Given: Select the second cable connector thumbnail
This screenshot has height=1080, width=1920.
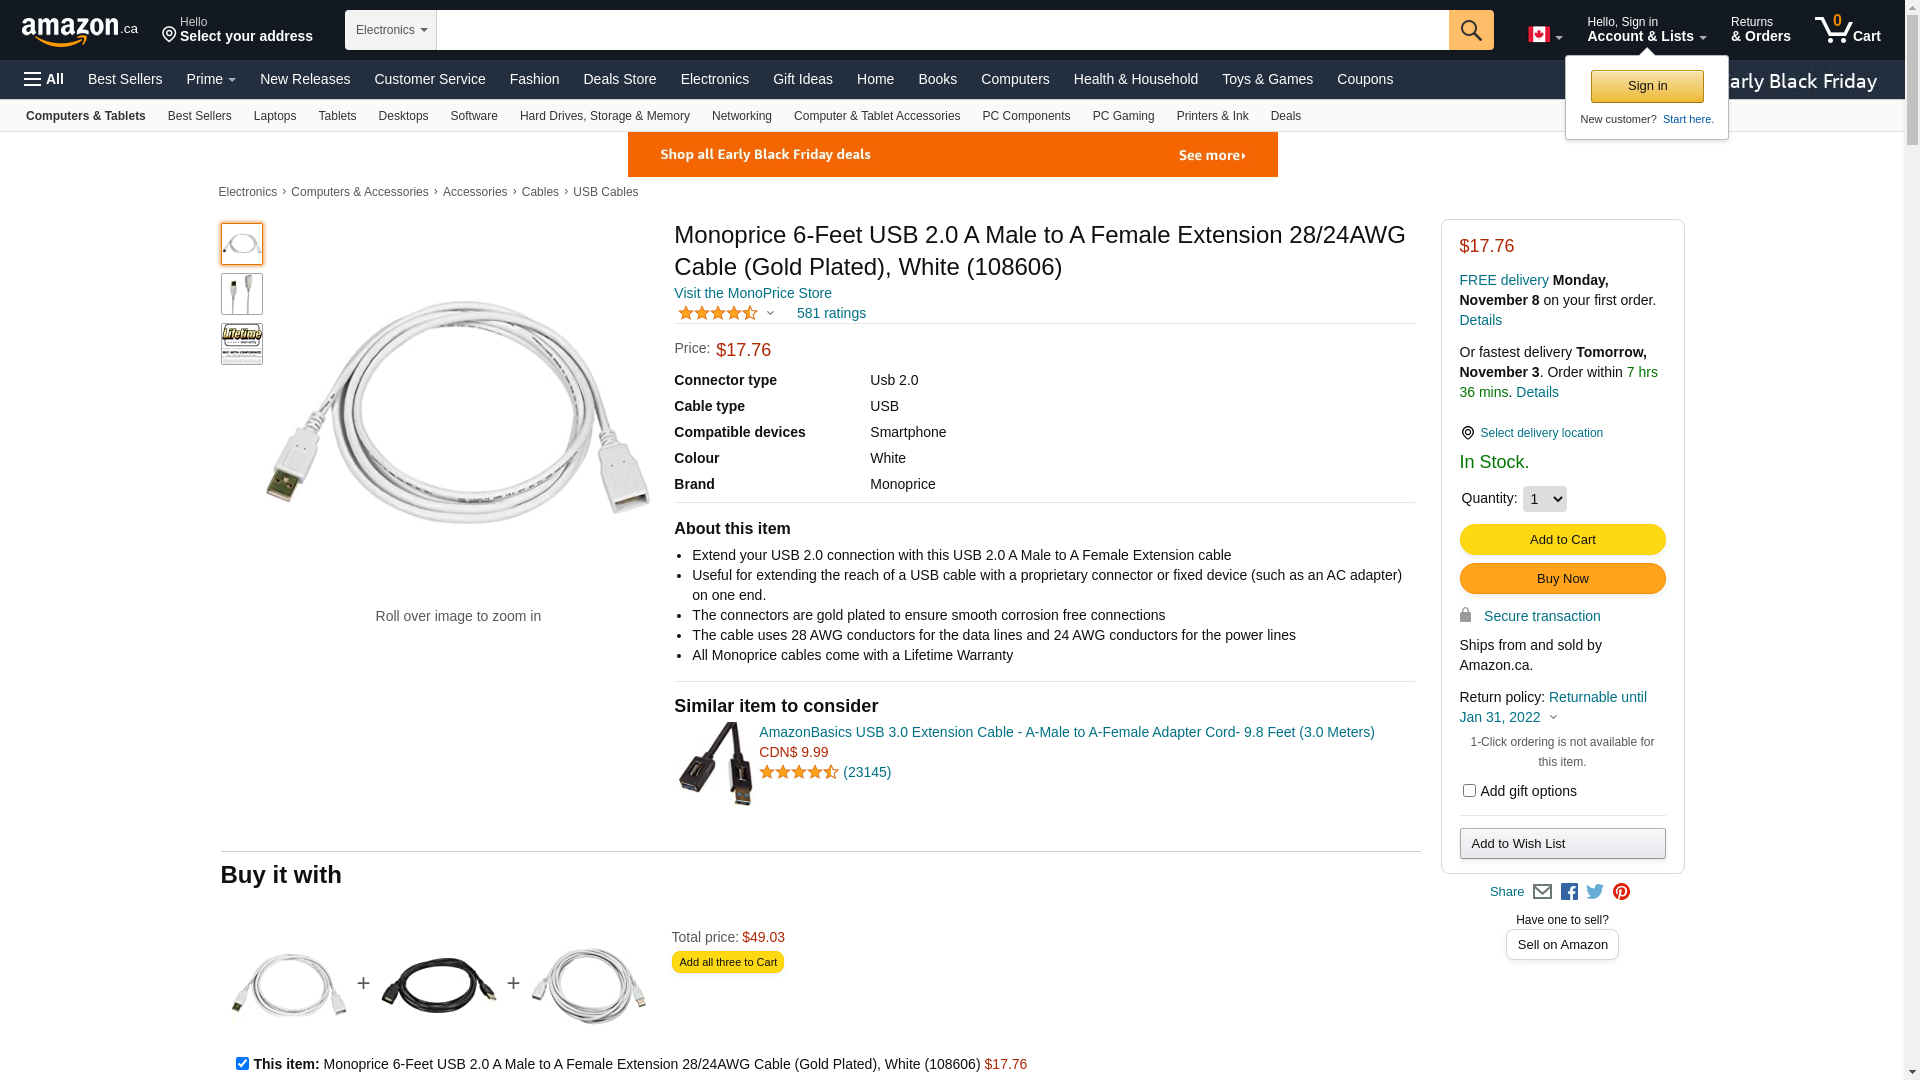Looking at the screenshot, I should pos(242,294).
